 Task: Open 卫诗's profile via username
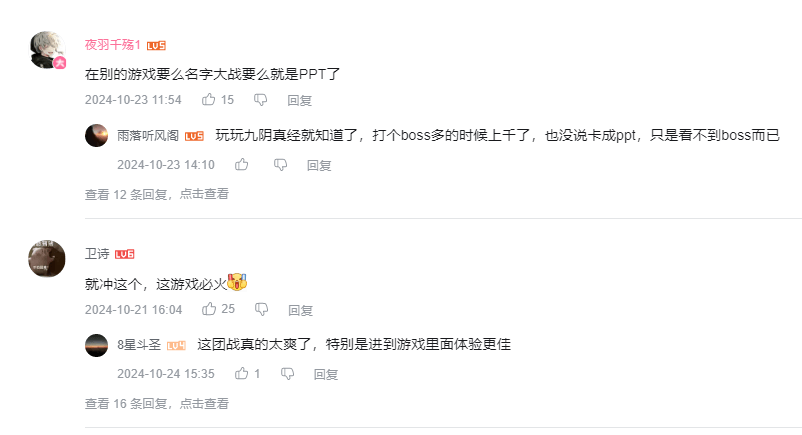pos(97,254)
